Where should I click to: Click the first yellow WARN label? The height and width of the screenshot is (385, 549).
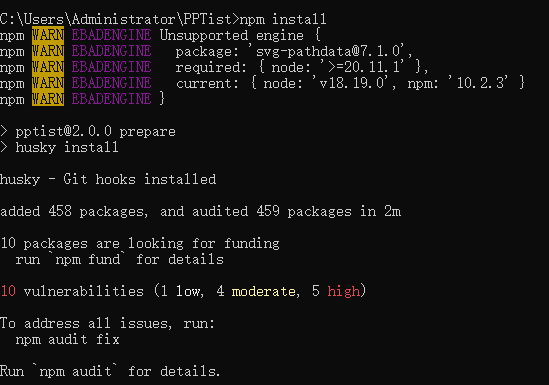(x=48, y=35)
